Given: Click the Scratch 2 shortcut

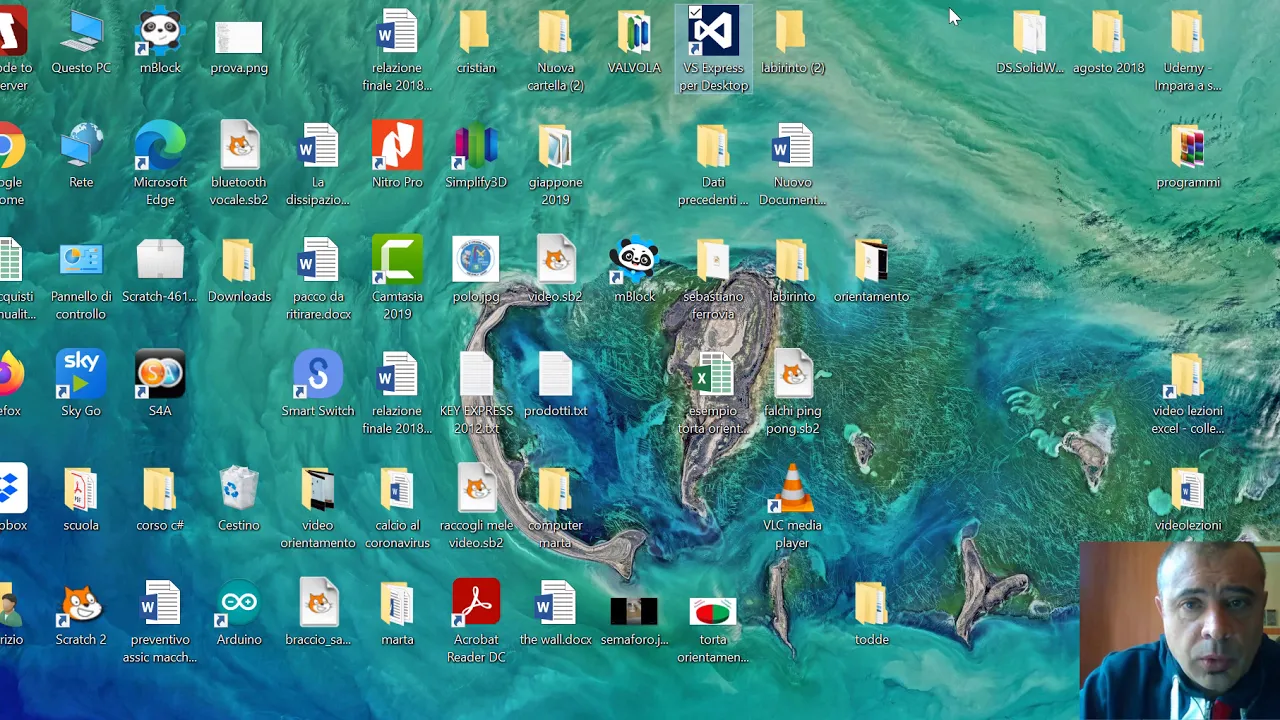Looking at the screenshot, I should click(81, 612).
